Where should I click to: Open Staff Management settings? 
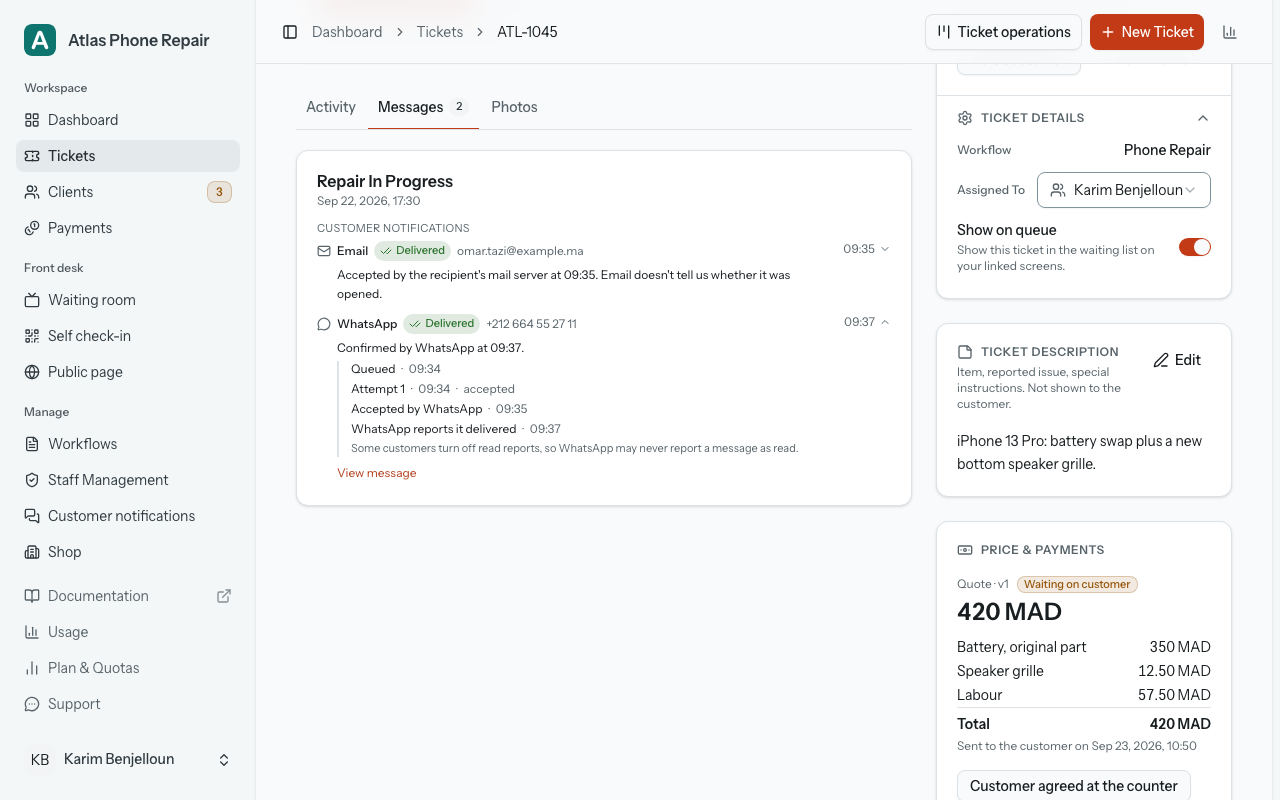click(x=128, y=480)
